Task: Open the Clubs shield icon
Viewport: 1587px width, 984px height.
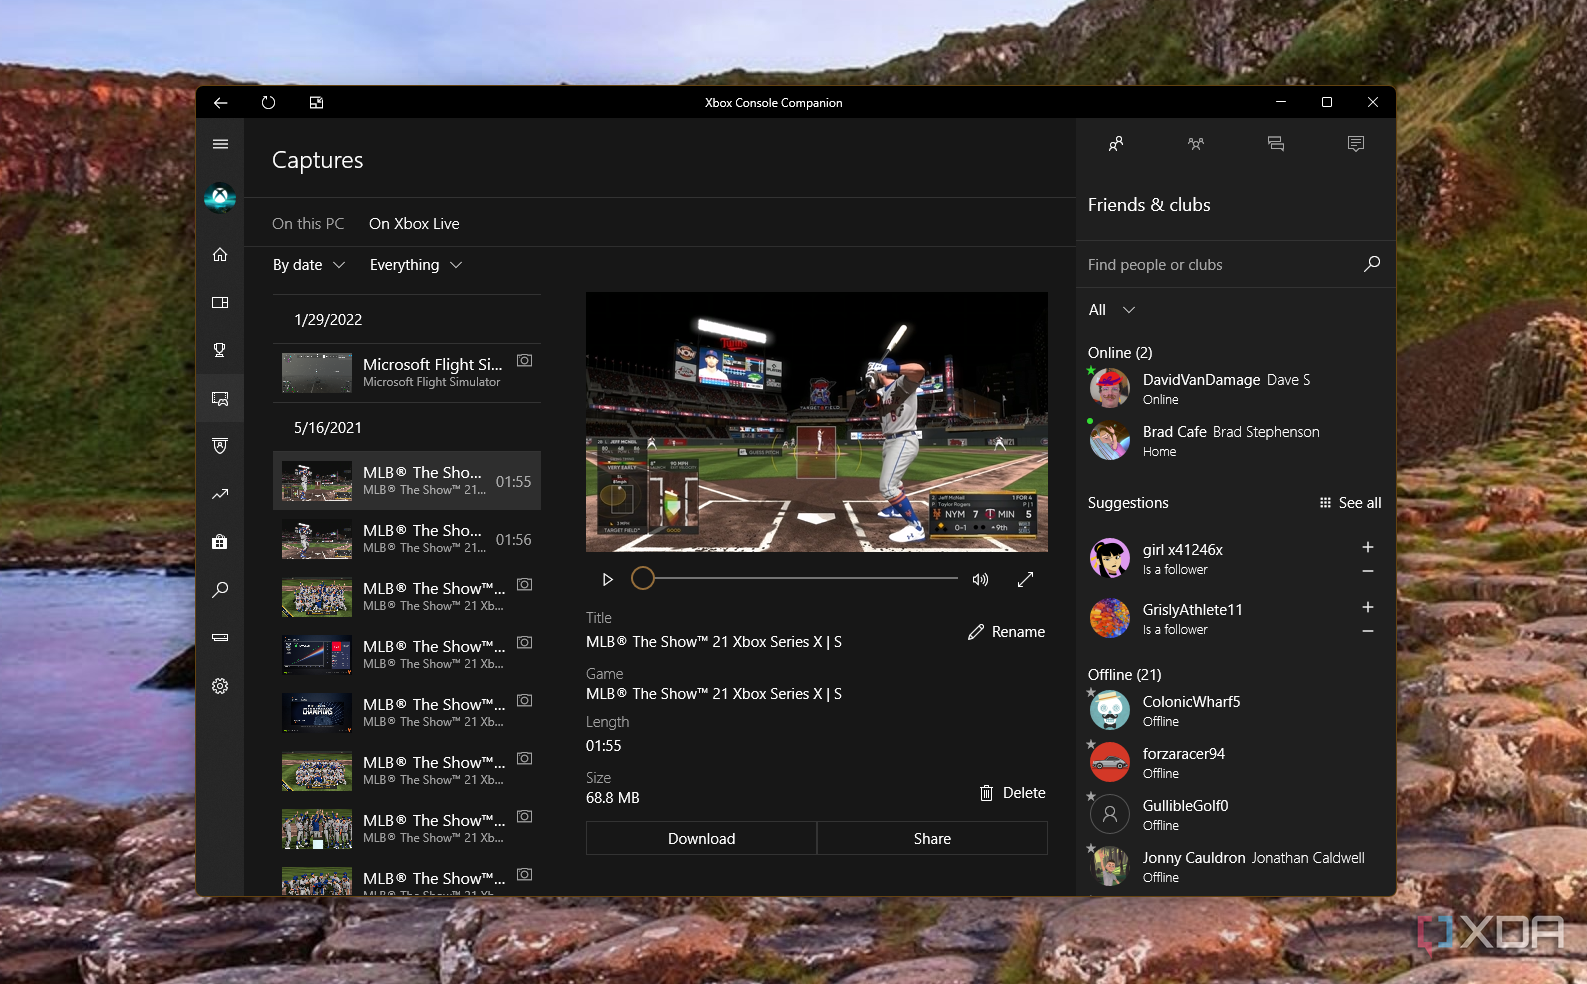Action: [x=220, y=446]
